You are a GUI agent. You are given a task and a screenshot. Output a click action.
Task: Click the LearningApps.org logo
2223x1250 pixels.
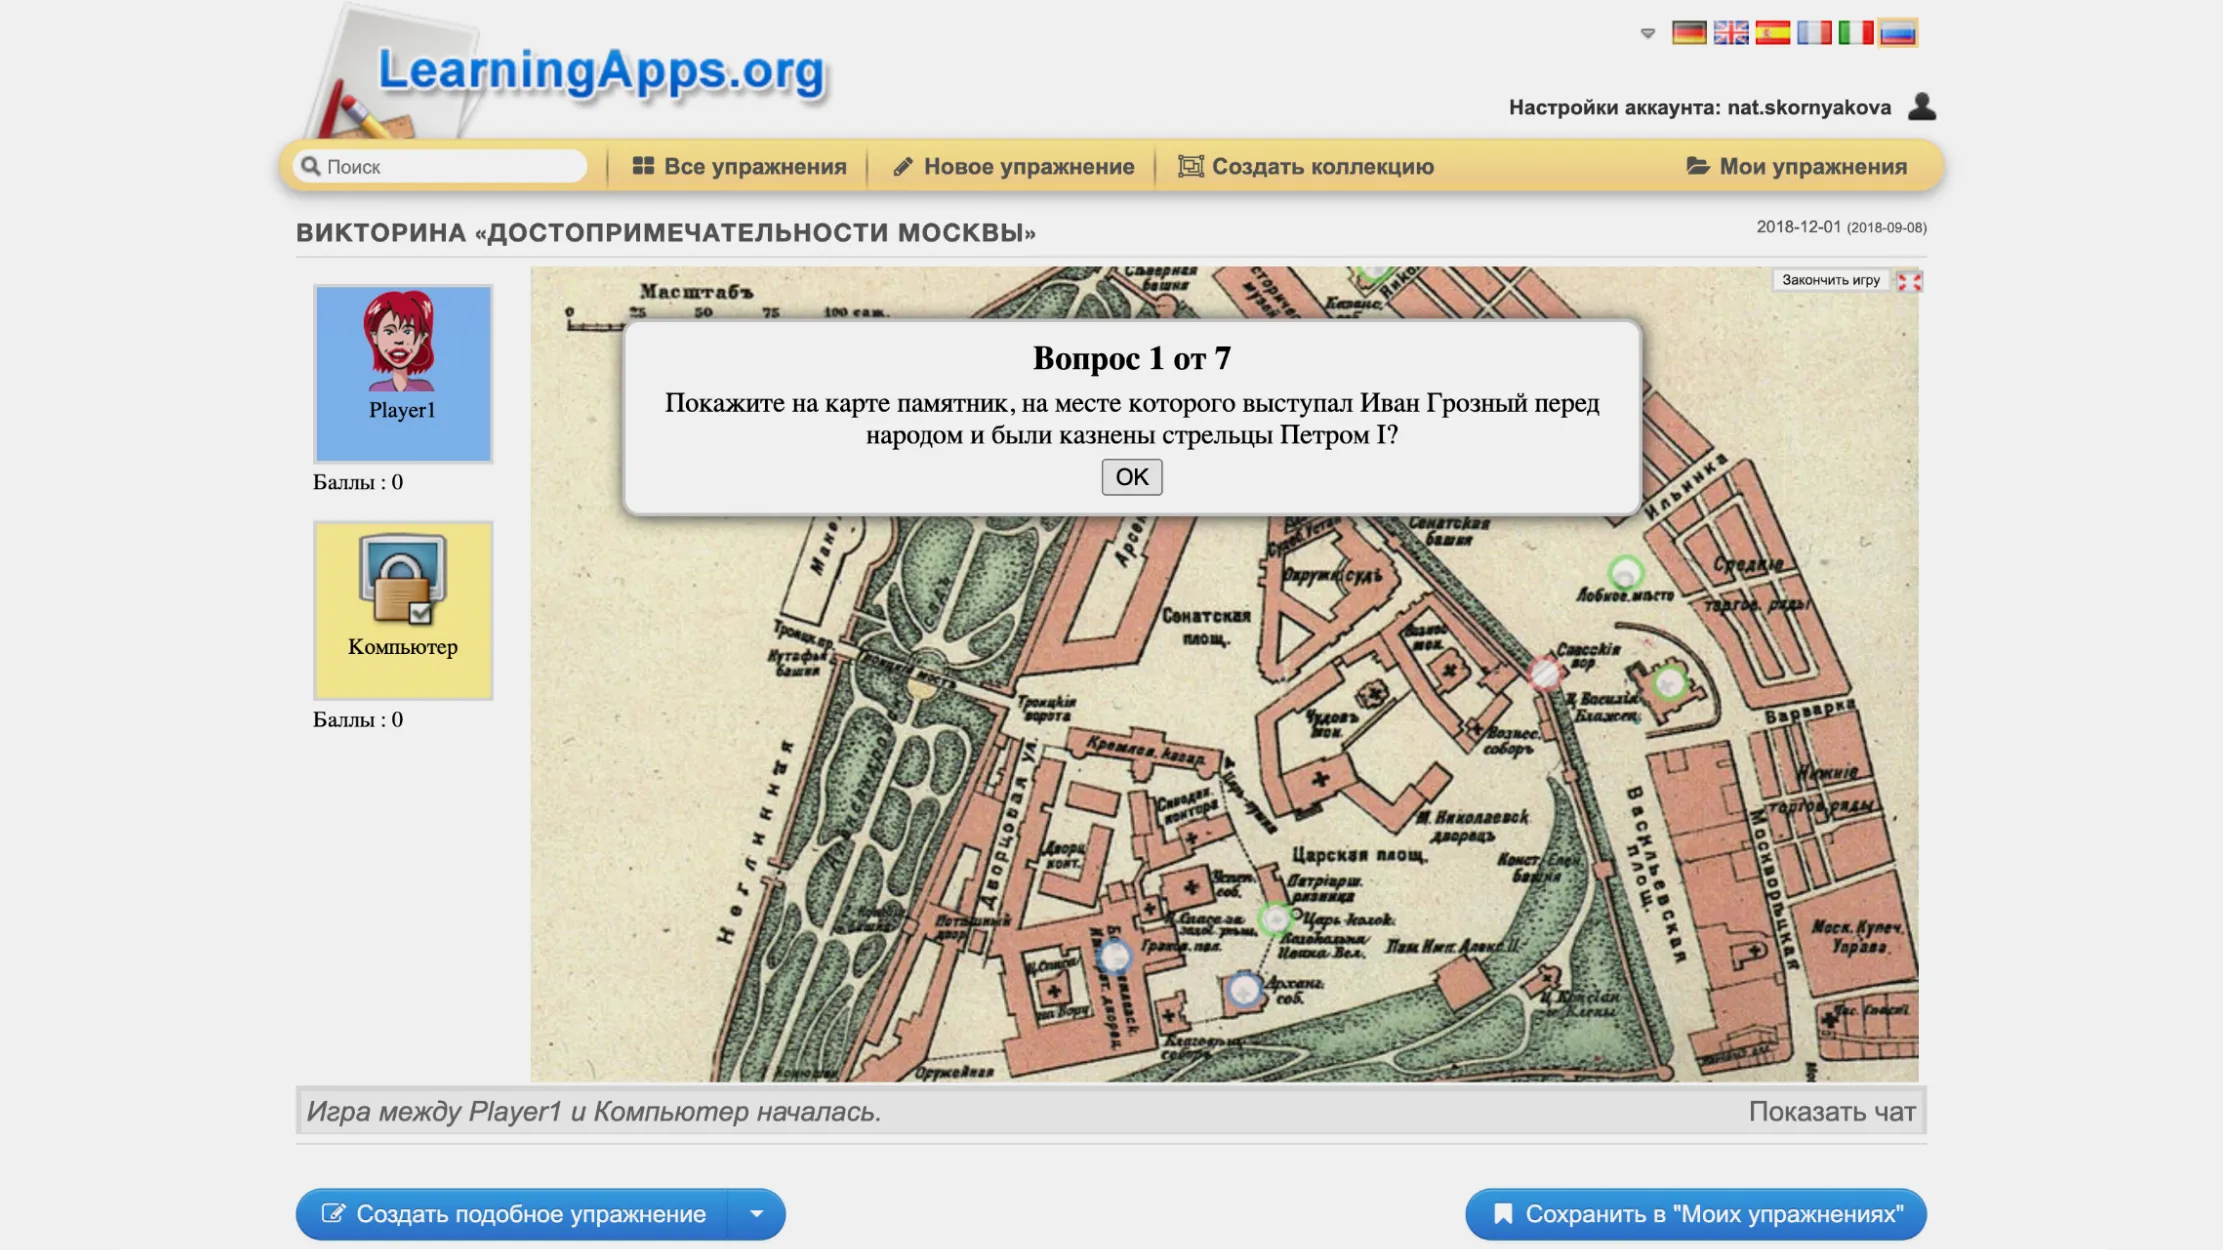[x=600, y=73]
